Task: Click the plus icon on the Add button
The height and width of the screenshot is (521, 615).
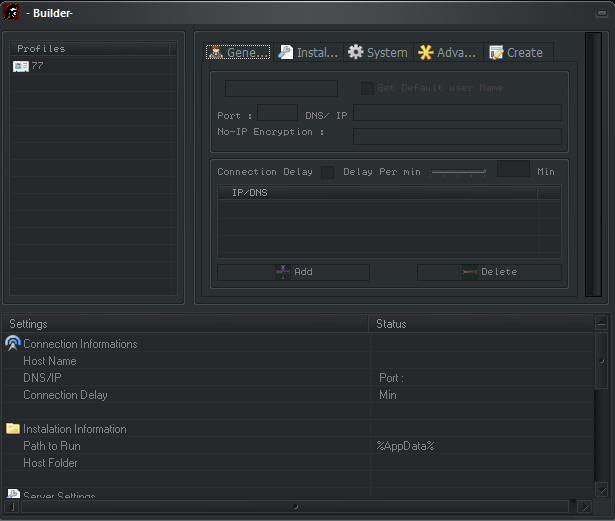Action: point(283,272)
